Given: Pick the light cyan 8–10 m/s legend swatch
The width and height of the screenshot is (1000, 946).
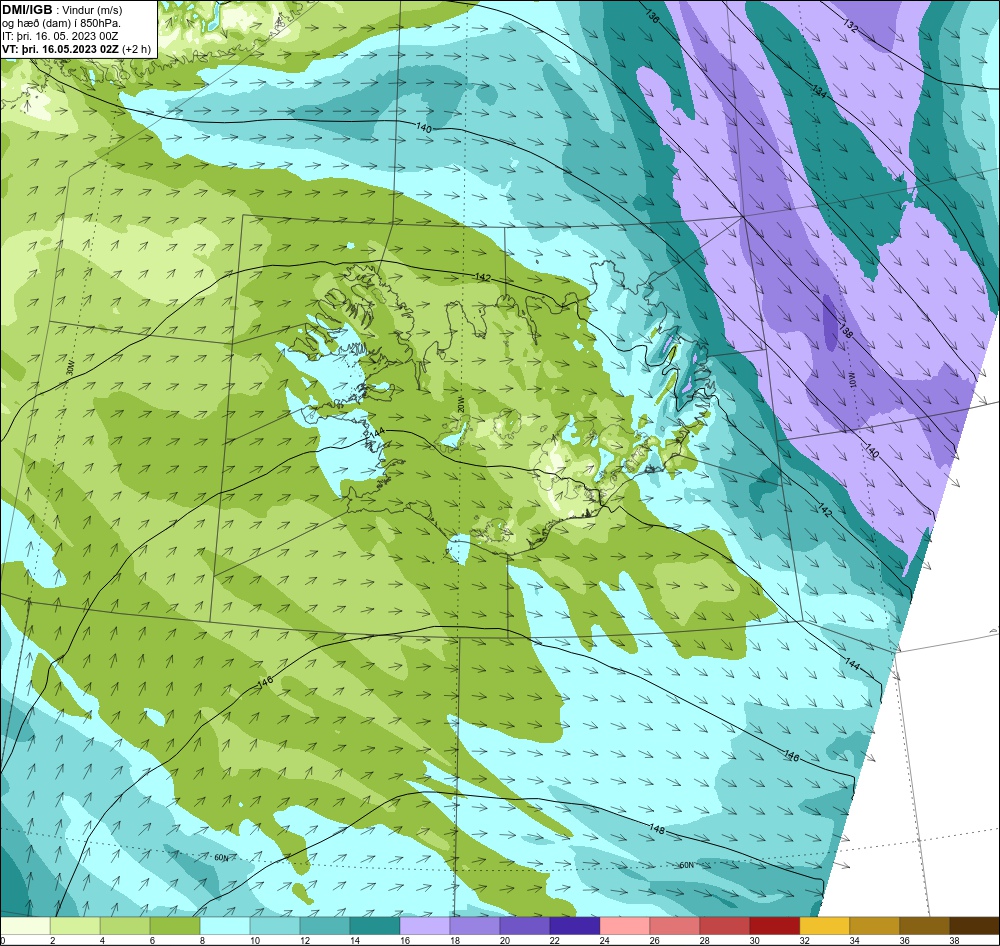Looking at the screenshot, I should coord(225,926).
